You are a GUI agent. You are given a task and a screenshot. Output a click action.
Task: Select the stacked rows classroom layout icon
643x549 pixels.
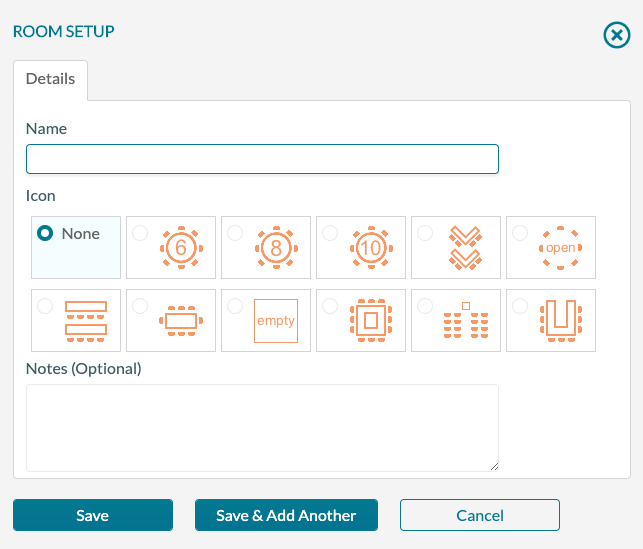coord(86,320)
